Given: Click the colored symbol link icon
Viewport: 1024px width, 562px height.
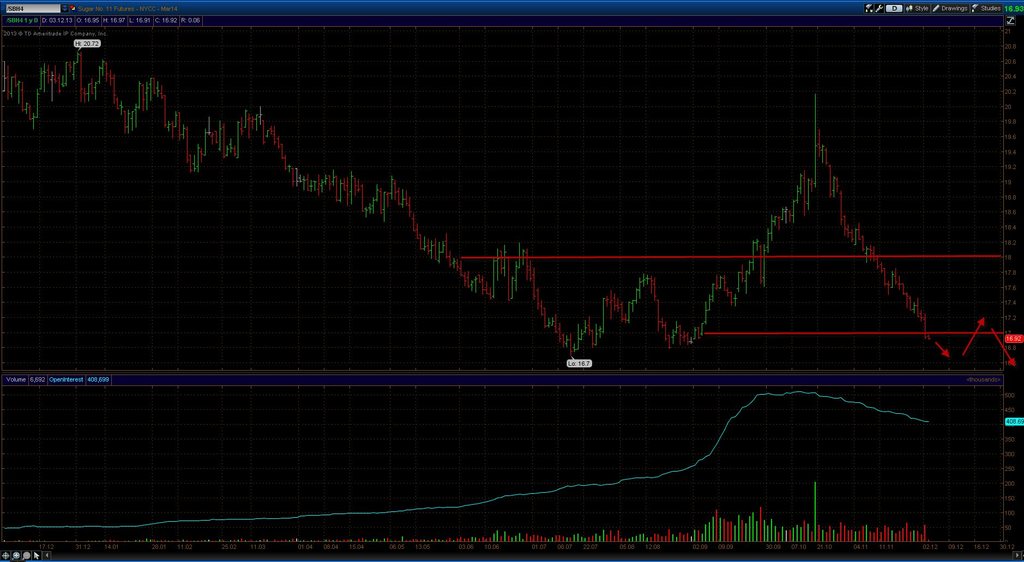Looking at the screenshot, I should pos(72,8).
